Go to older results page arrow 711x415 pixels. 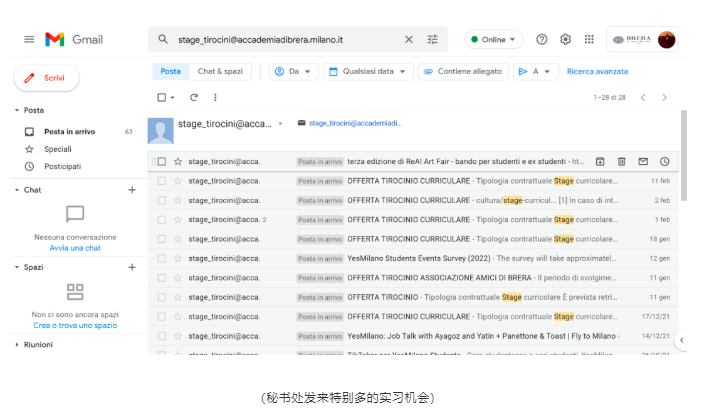click(664, 98)
